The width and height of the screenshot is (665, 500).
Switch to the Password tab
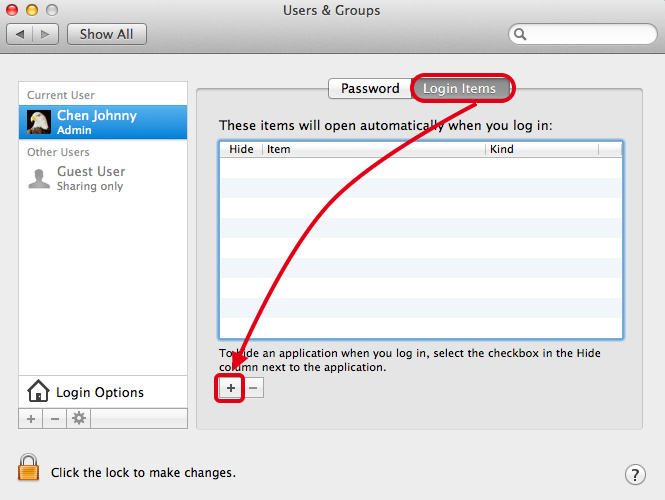coord(370,88)
